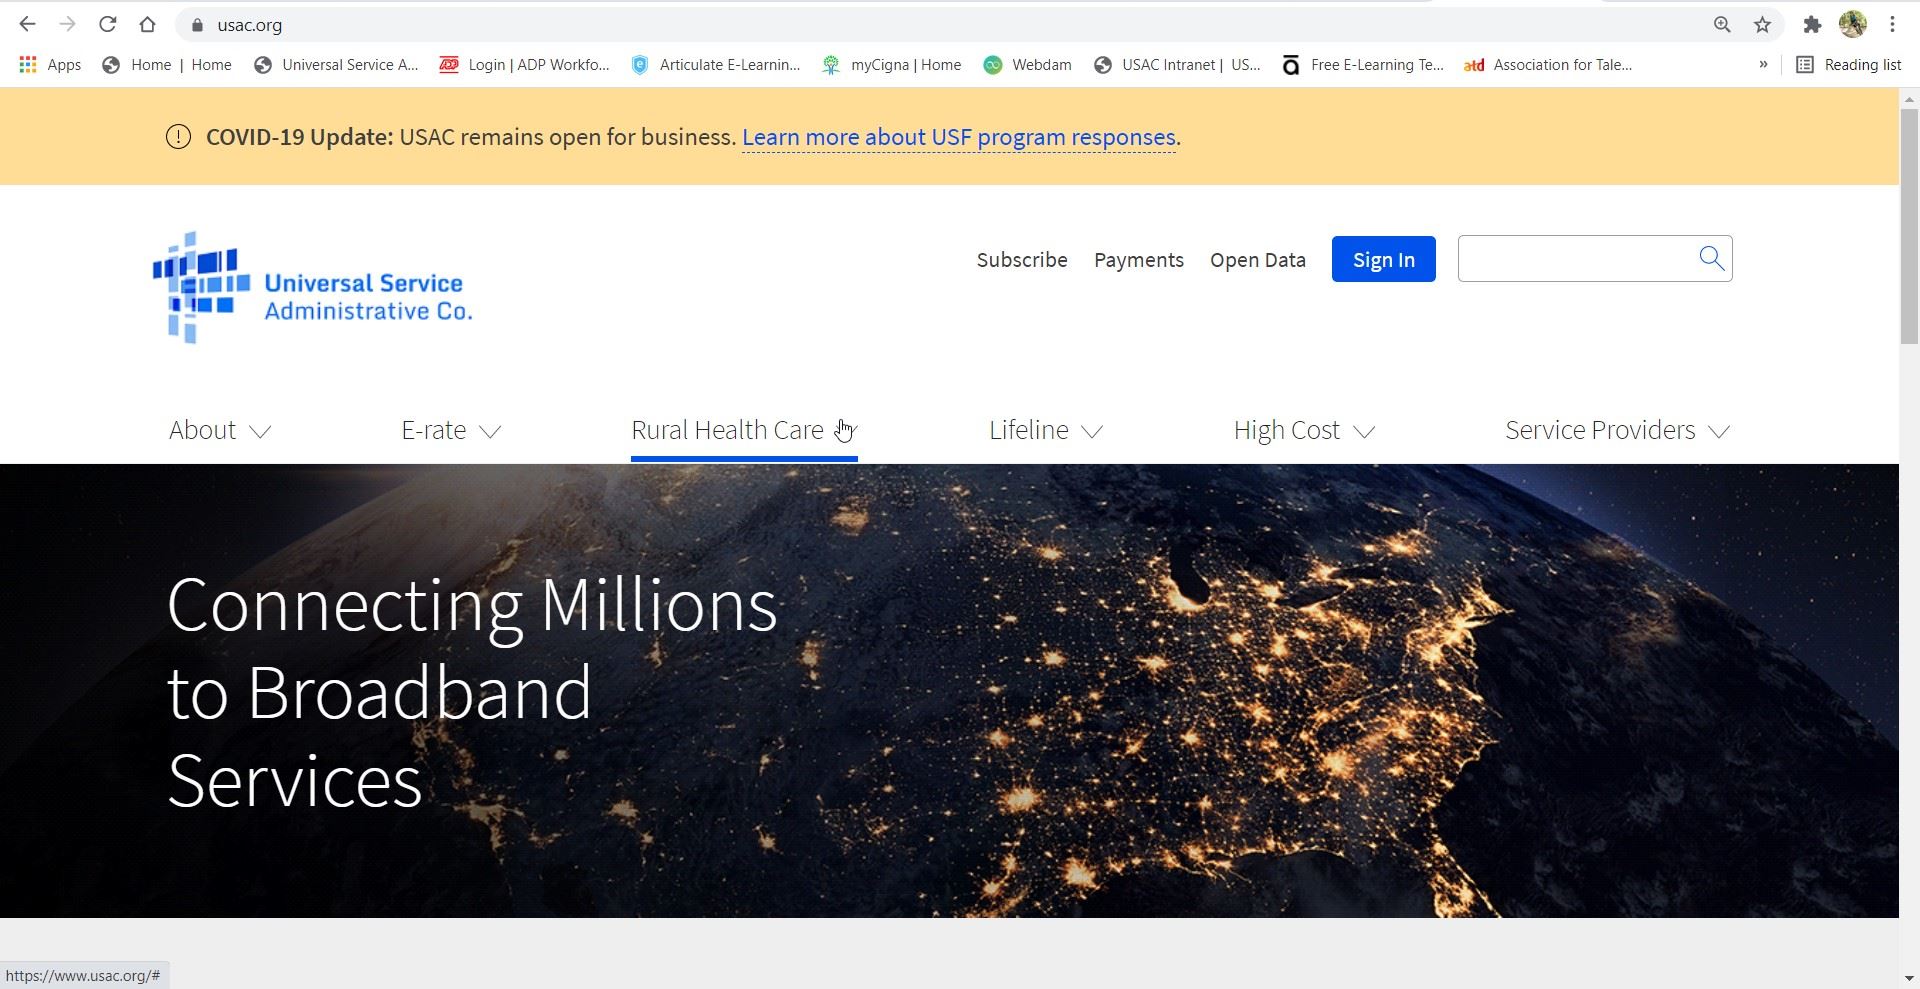
Task: Open the Payments link
Action: click(x=1139, y=260)
